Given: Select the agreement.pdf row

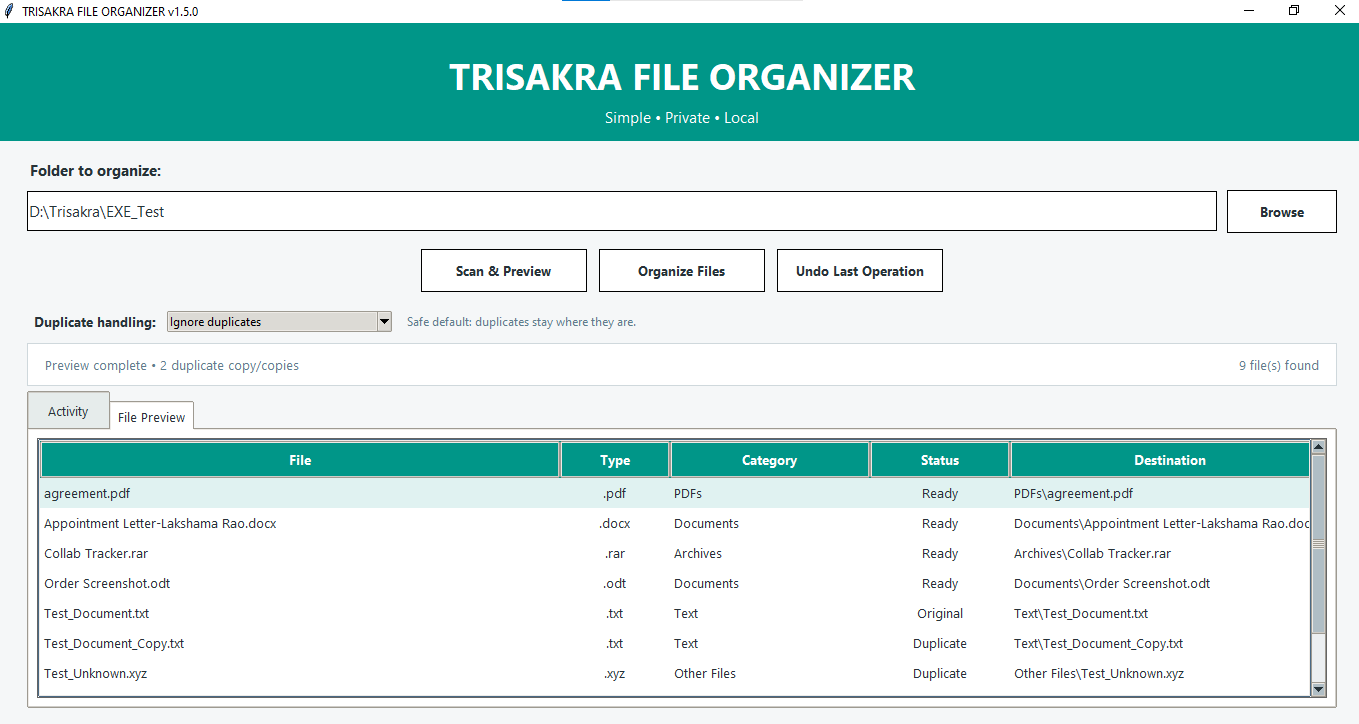Looking at the screenshot, I should coord(675,493).
